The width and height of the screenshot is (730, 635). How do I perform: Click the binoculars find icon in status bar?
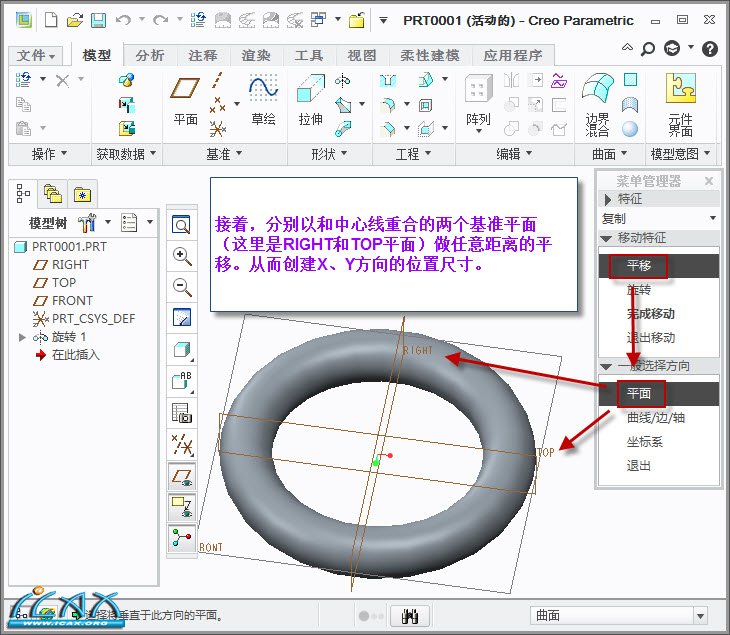click(409, 616)
